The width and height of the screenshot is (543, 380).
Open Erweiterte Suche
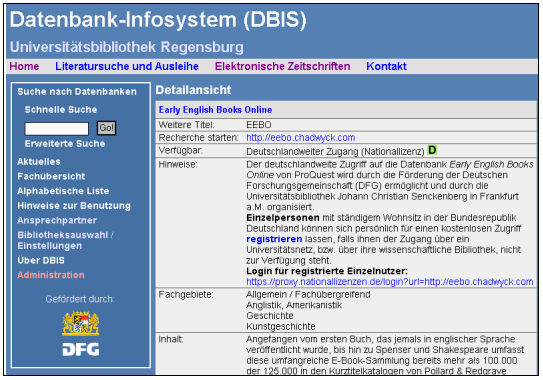pyautogui.click(x=65, y=144)
